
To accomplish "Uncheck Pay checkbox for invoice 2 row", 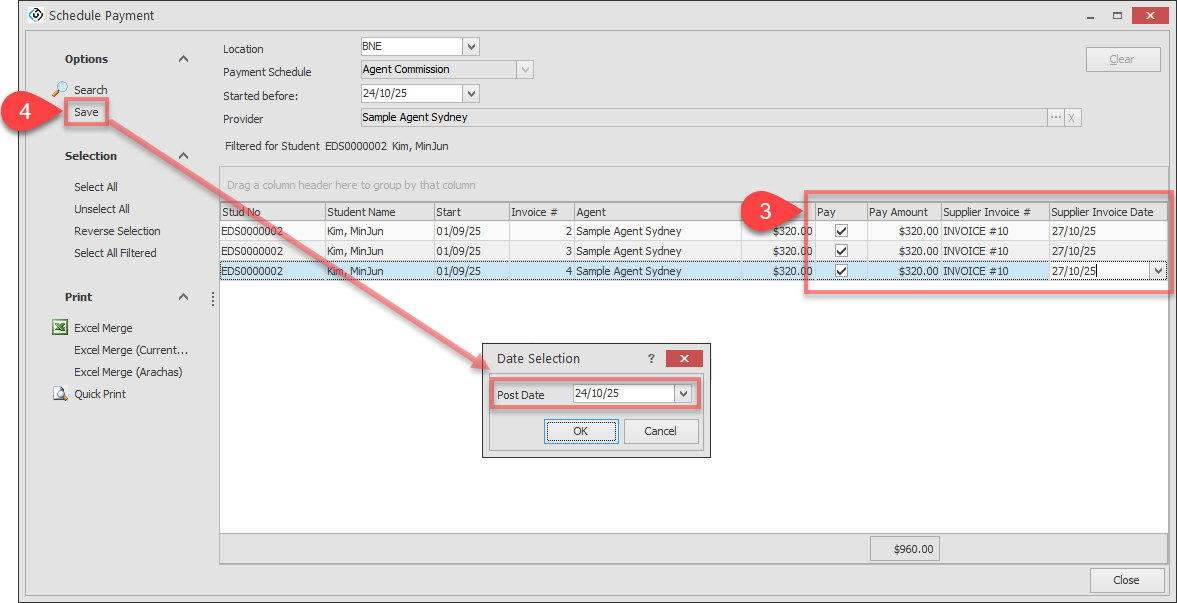I will [x=841, y=231].
